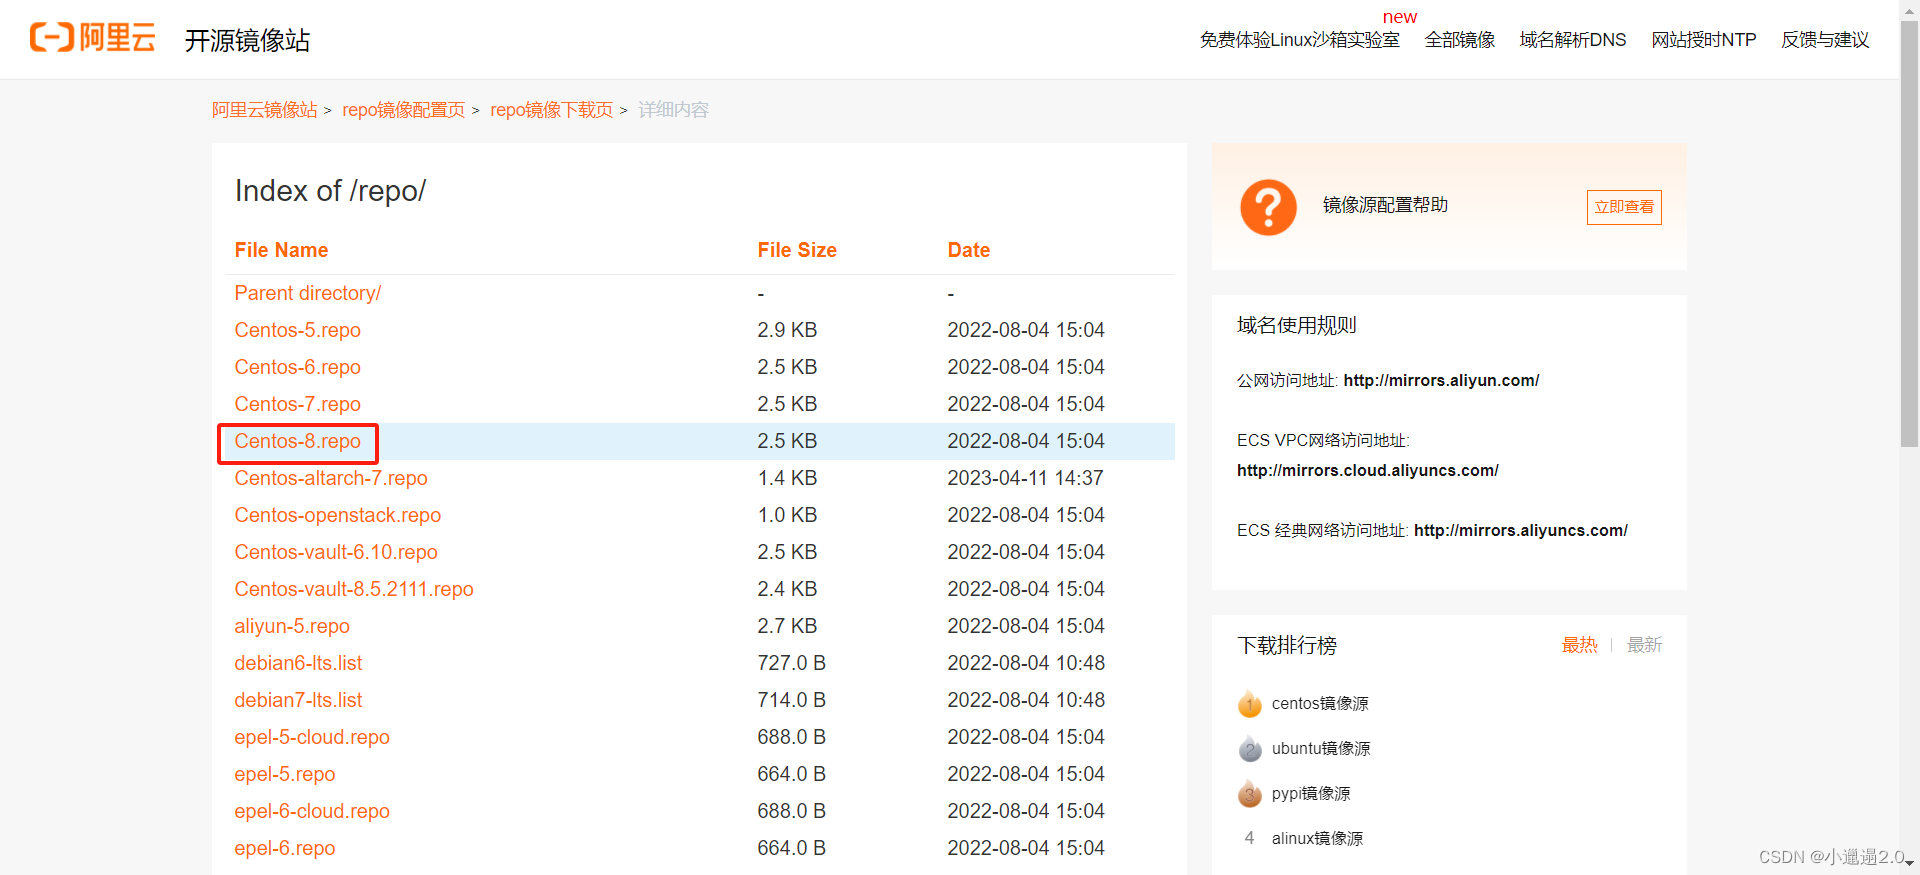Download Centos-8.repo file
The width and height of the screenshot is (1920, 875).
point(298,441)
